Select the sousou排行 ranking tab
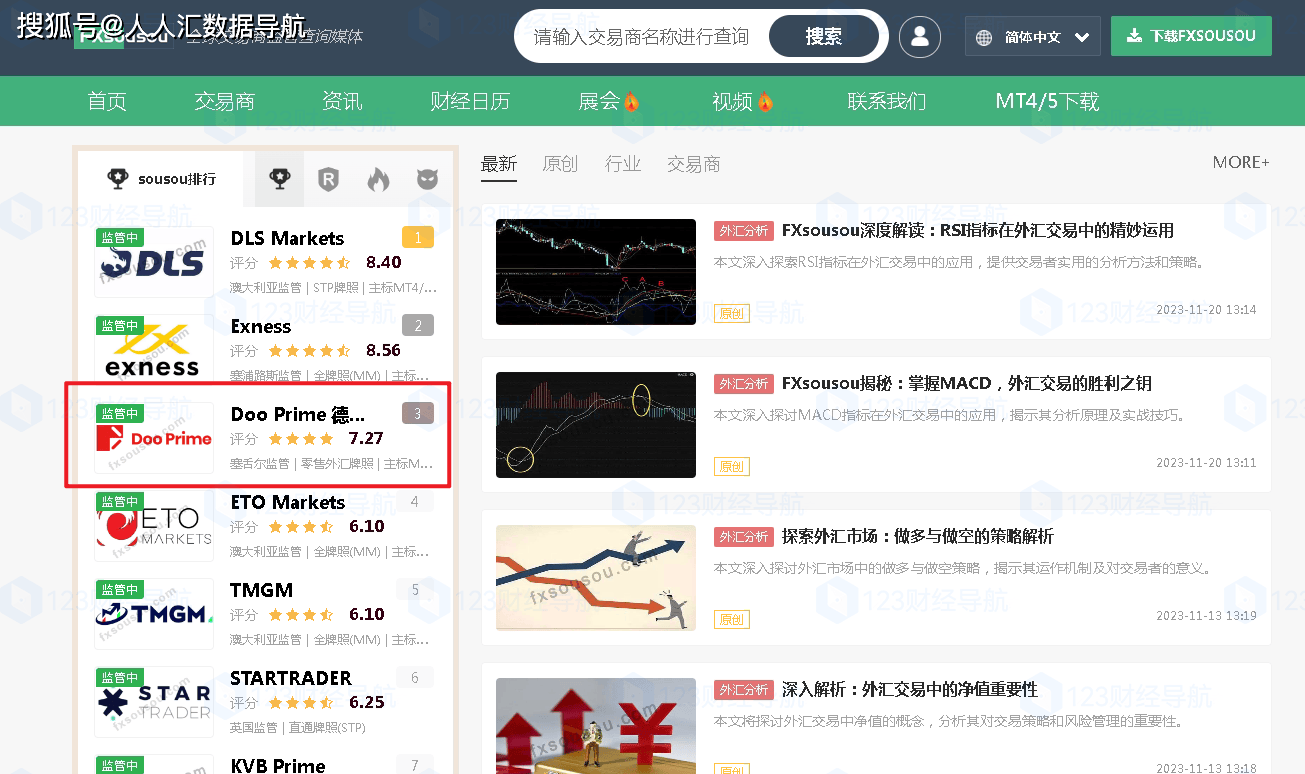The width and height of the screenshot is (1305, 774). click(162, 179)
